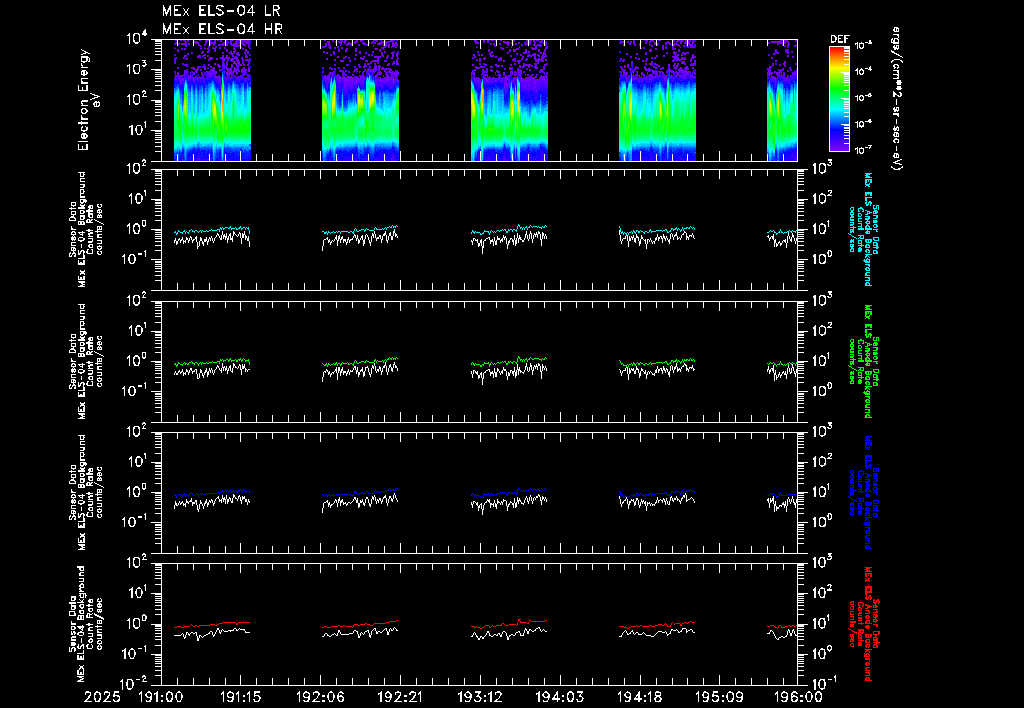This screenshot has height=708, width=1024.
Task: Select the 195:09 time tick label
Action: [x=718, y=698]
